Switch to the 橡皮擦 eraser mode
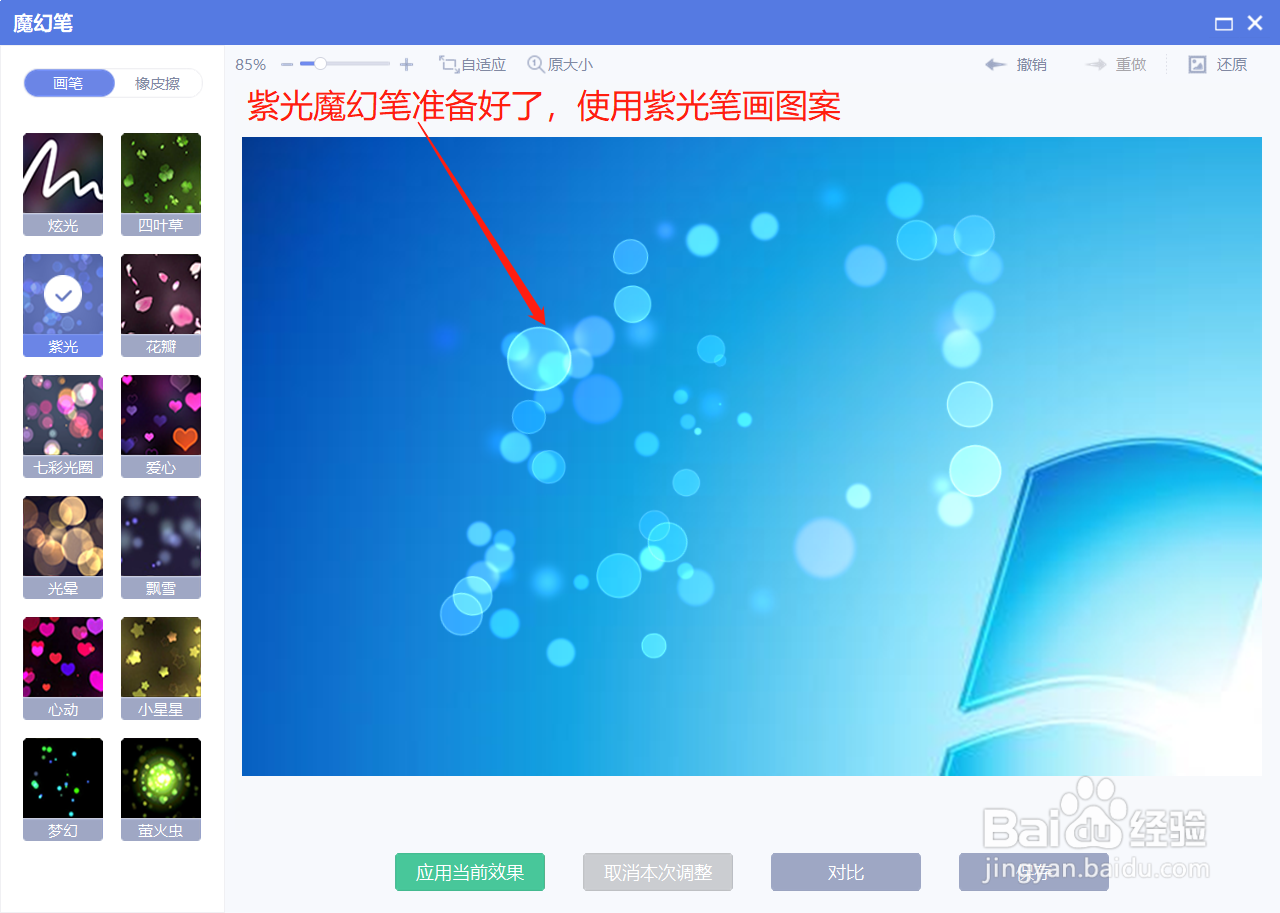Screen dimensions: 1280x913 coord(158,83)
